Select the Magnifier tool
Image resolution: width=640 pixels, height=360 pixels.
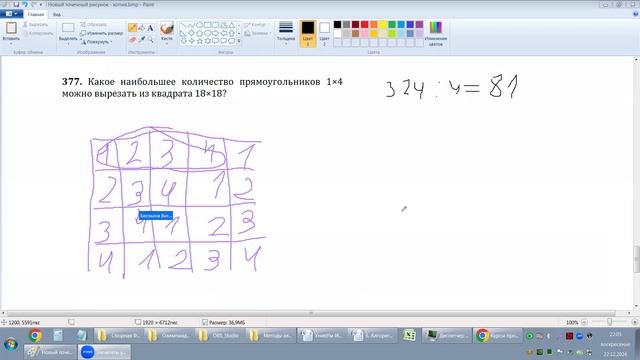150,40
